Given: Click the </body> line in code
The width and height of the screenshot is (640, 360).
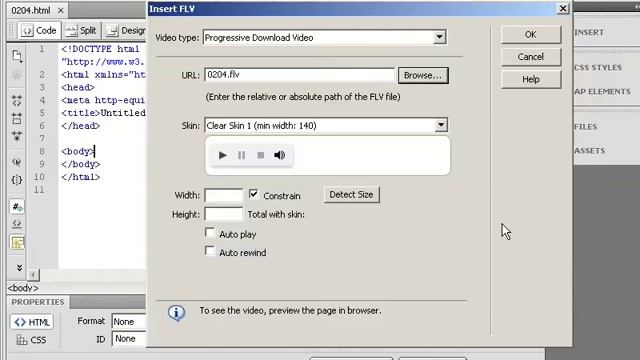Looking at the screenshot, I should tap(80, 164).
